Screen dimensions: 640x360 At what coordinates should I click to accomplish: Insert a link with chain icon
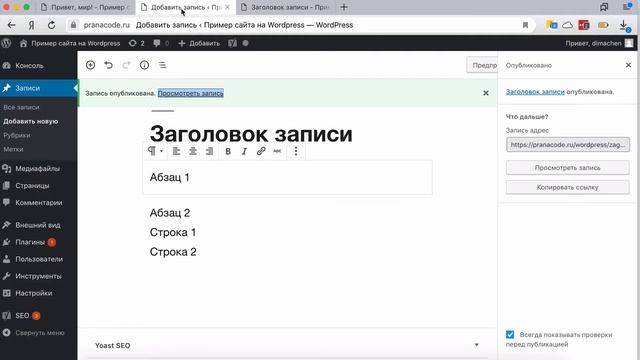261,151
